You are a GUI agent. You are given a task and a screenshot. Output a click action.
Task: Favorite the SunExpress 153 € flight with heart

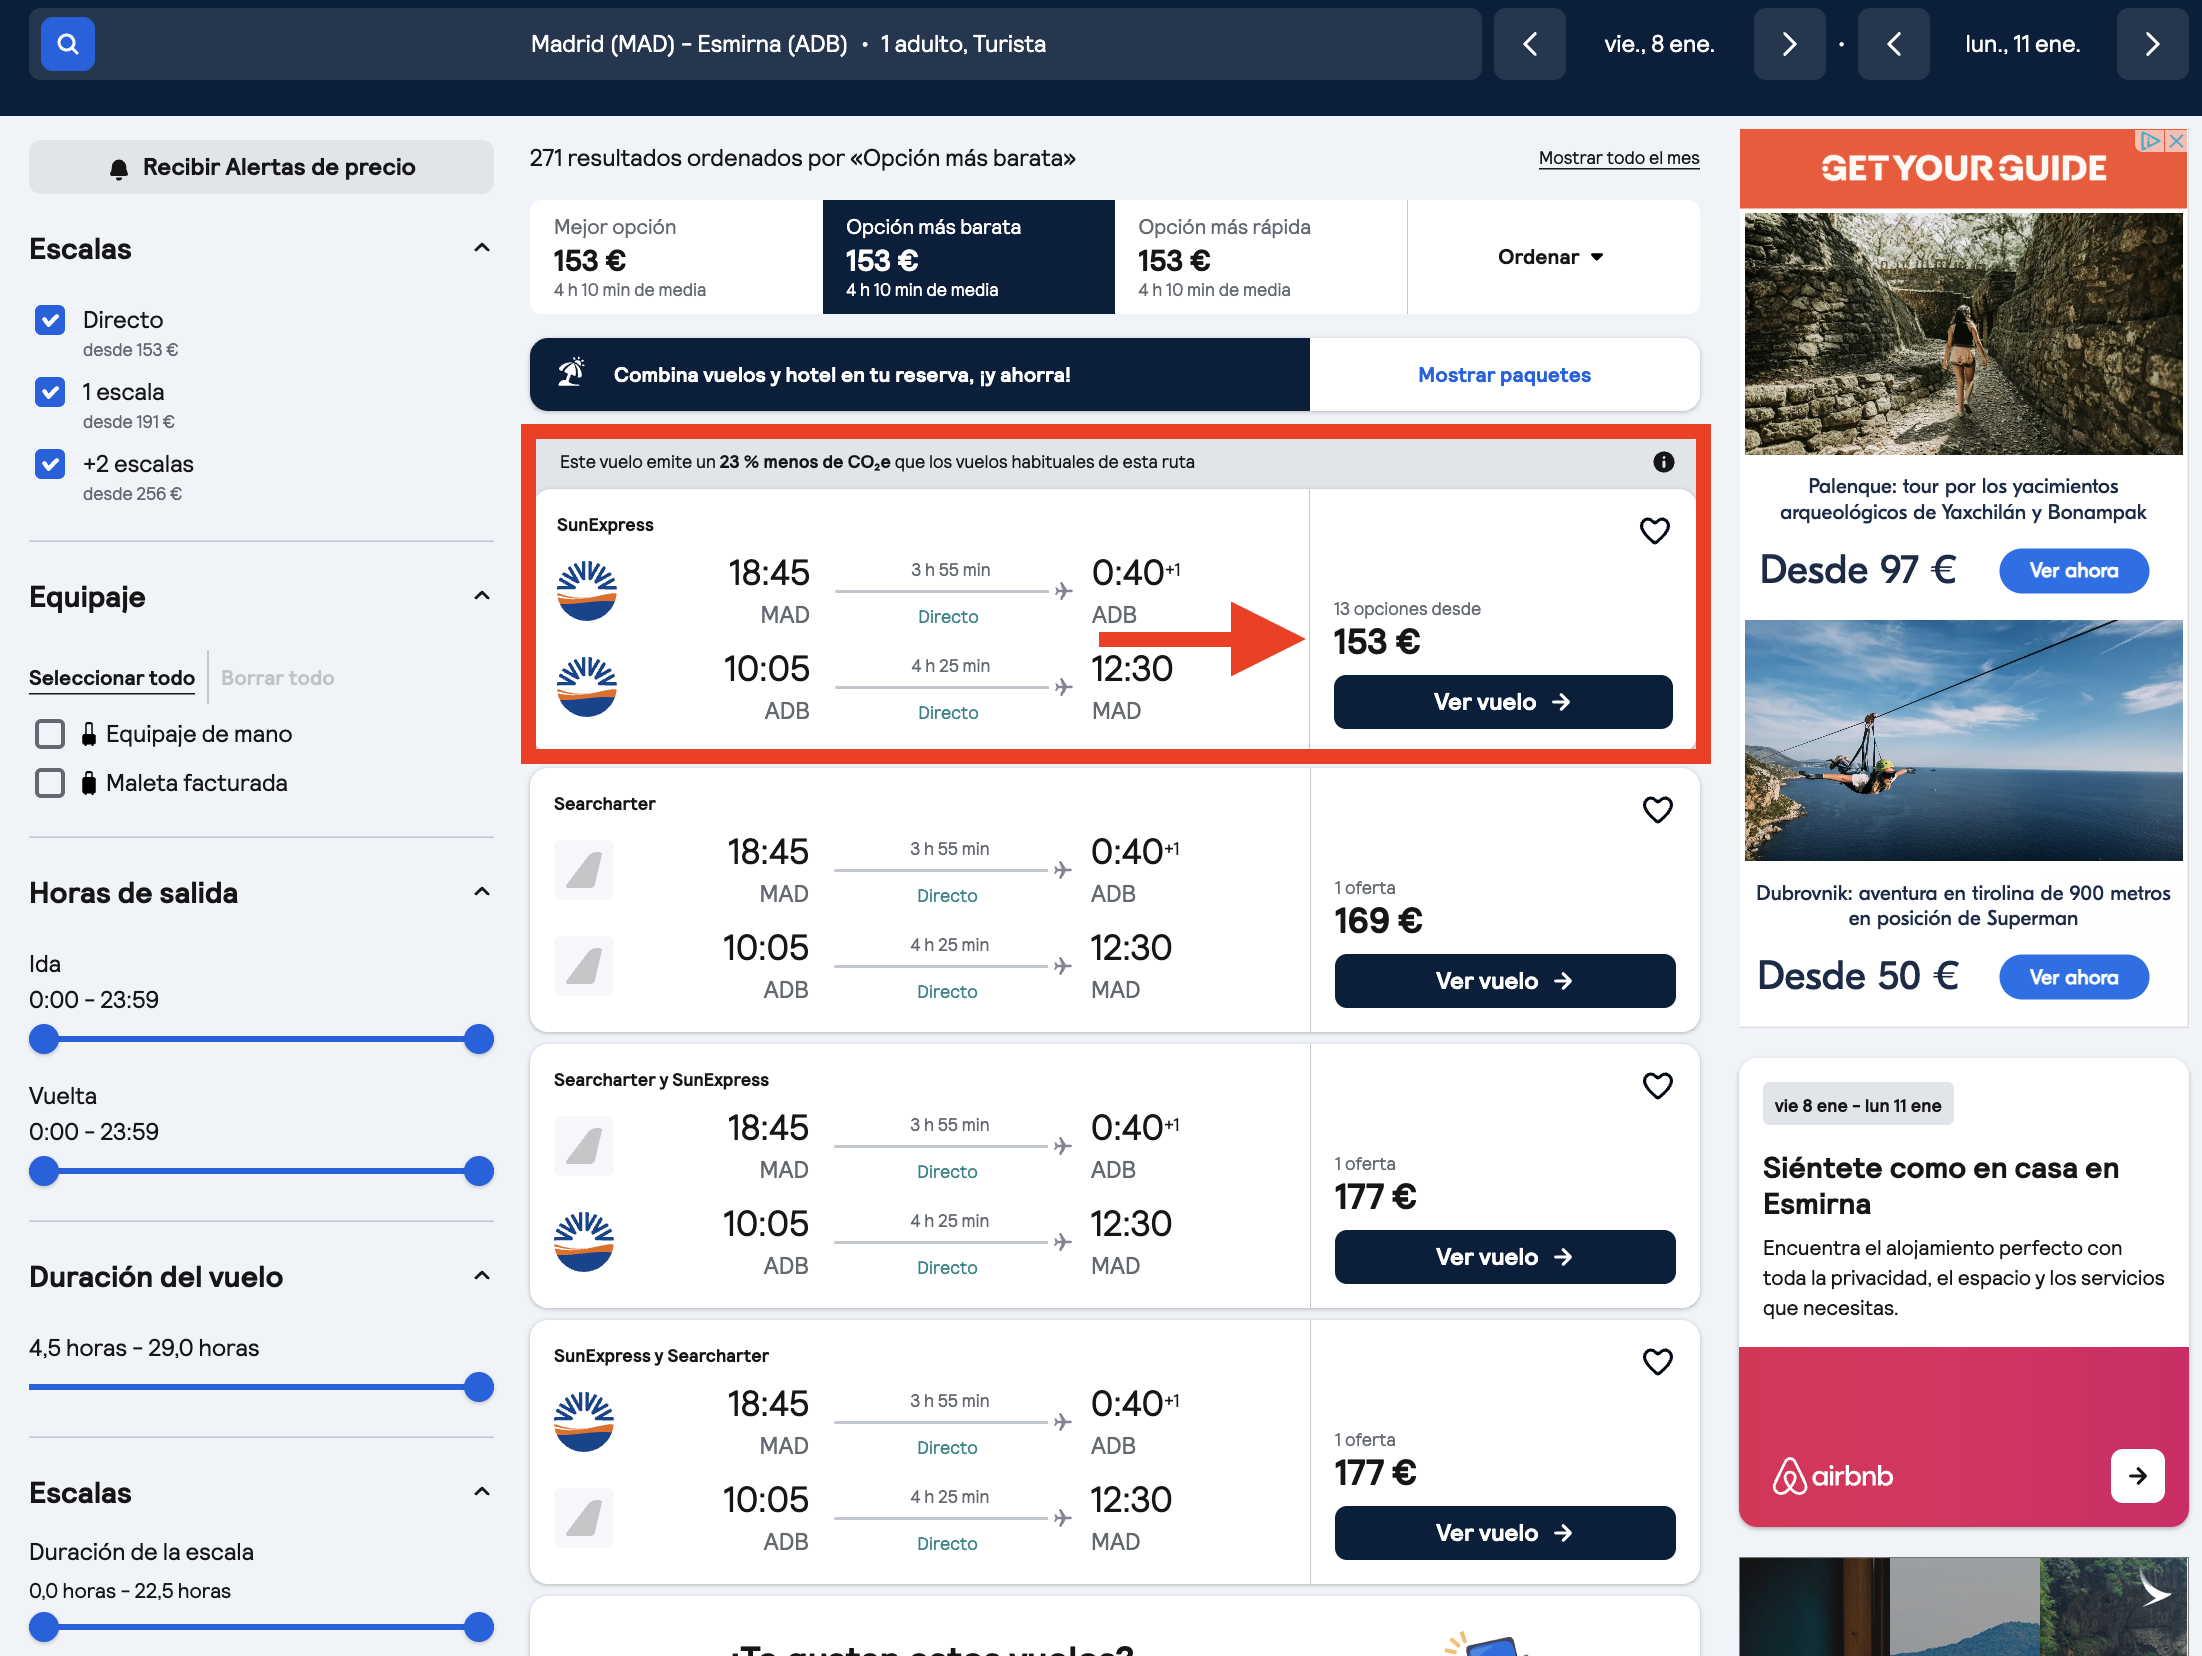1655,531
